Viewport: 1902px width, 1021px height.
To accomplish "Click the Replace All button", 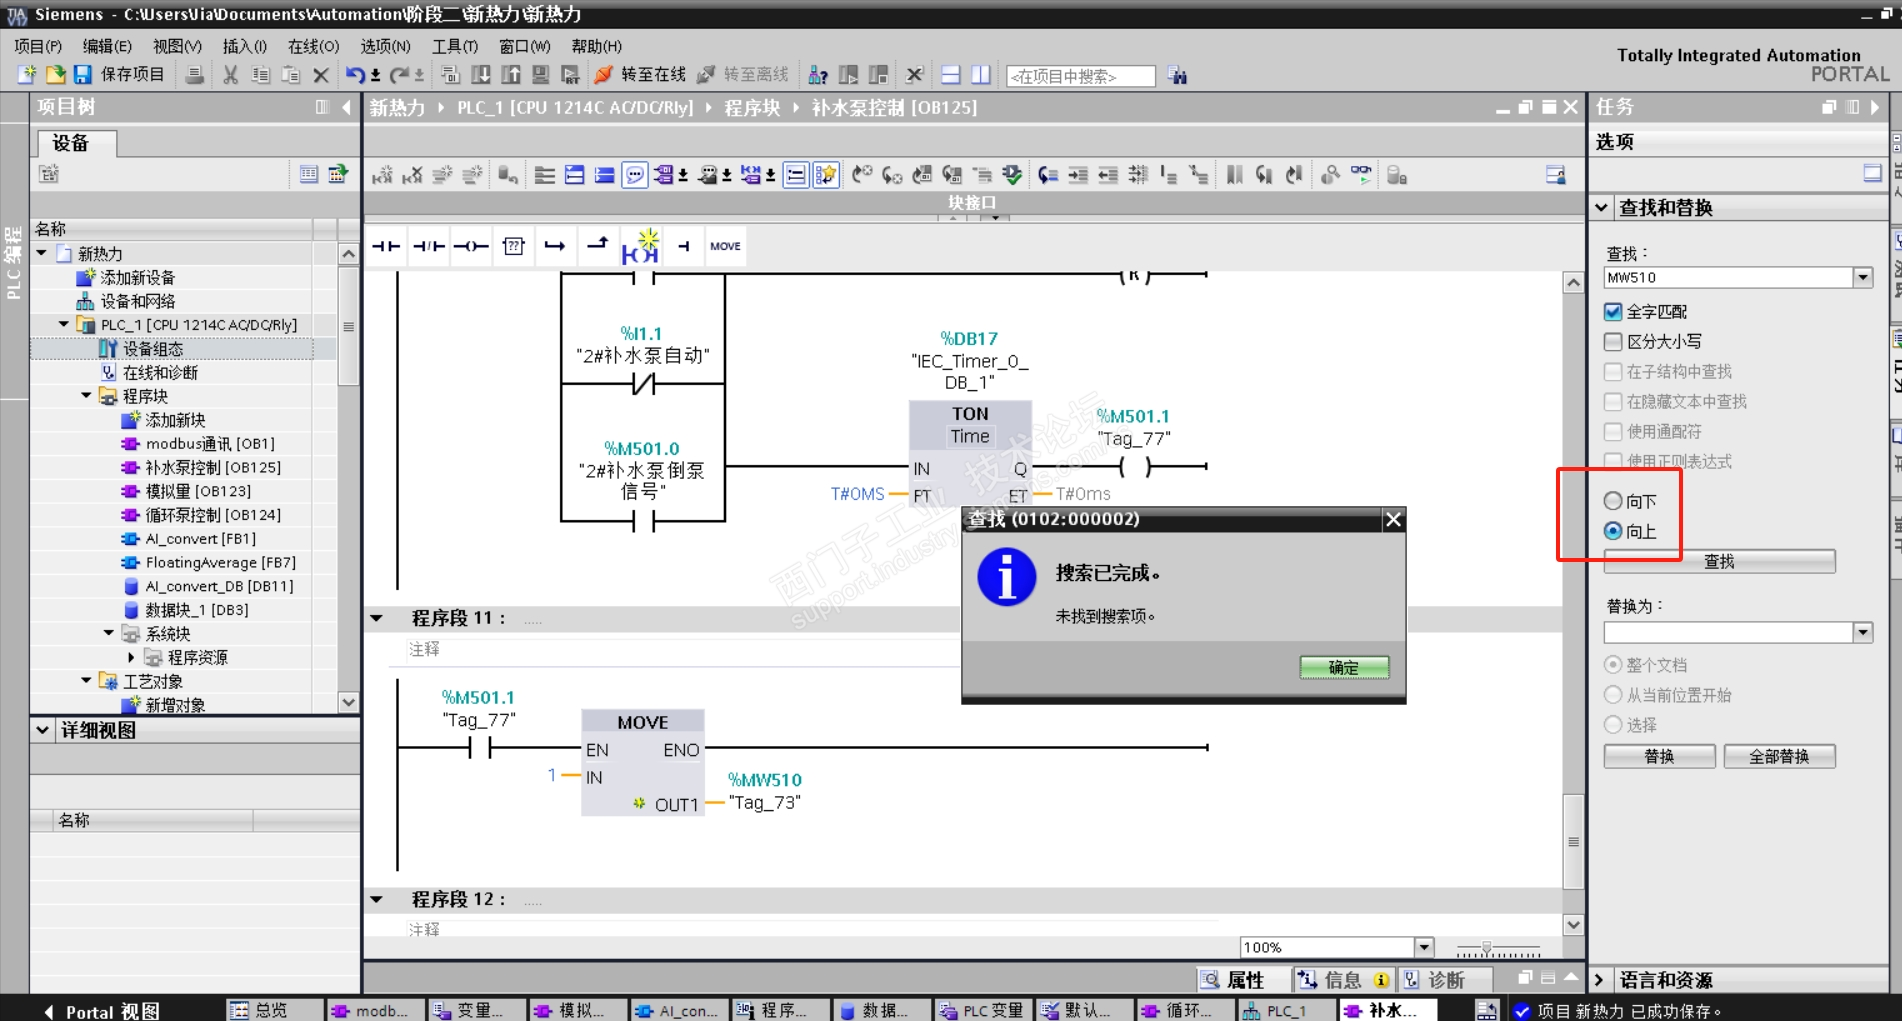I will pos(1778,756).
